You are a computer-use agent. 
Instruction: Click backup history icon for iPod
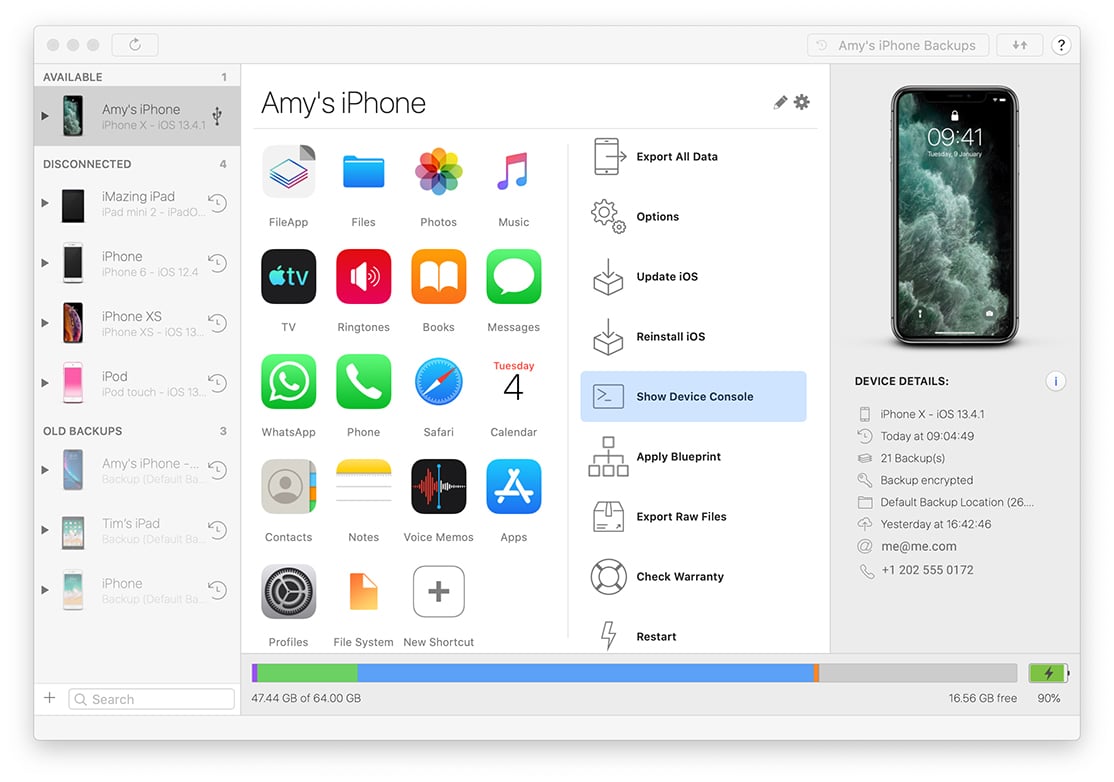(217, 383)
